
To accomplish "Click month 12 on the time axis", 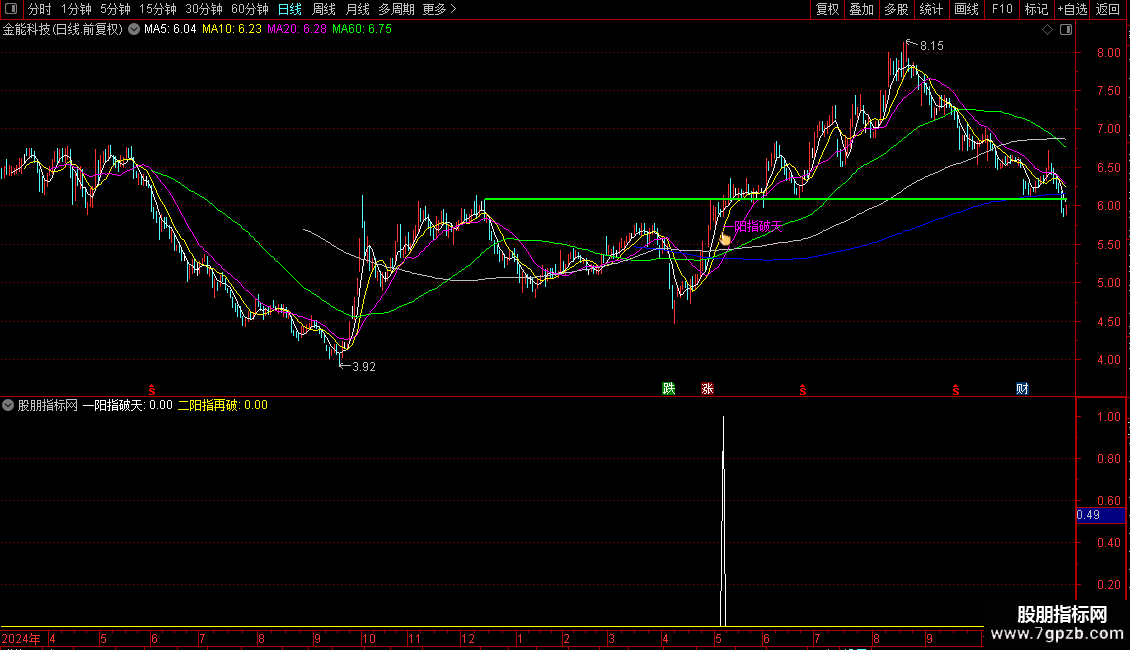I will tap(468, 639).
